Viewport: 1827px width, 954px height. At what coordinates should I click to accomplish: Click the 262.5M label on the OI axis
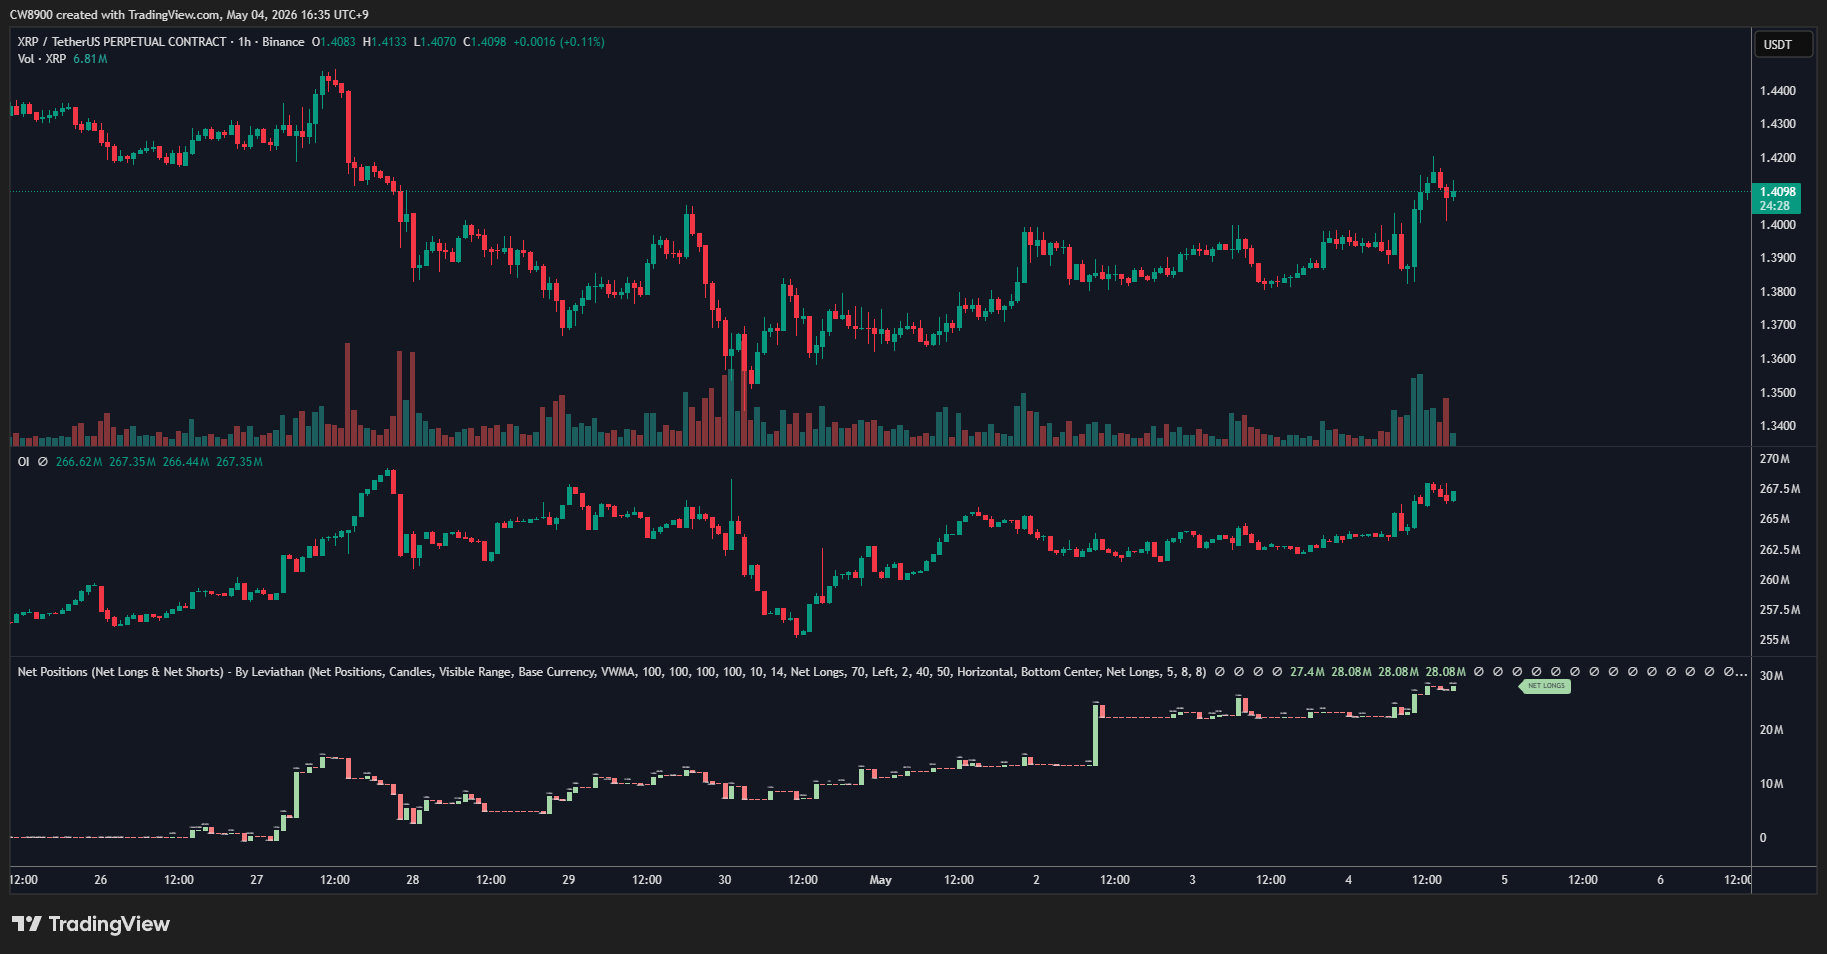[x=1779, y=550]
